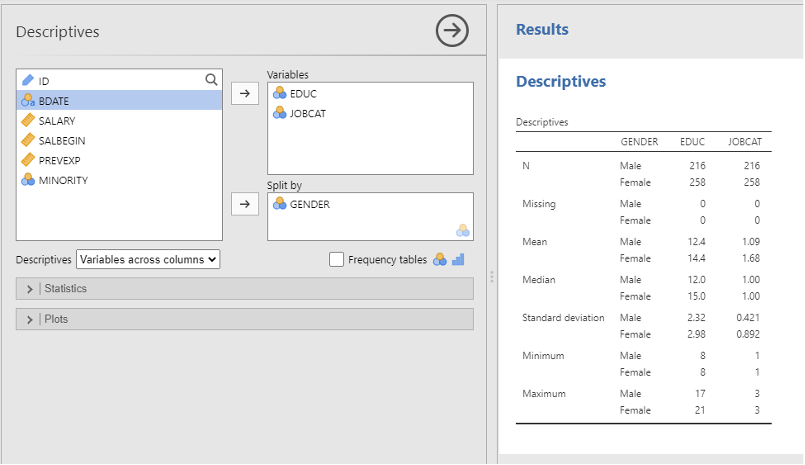Click the panel divider handle dots
The height and width of the screenshot is (465, 805).
(492, 277)
